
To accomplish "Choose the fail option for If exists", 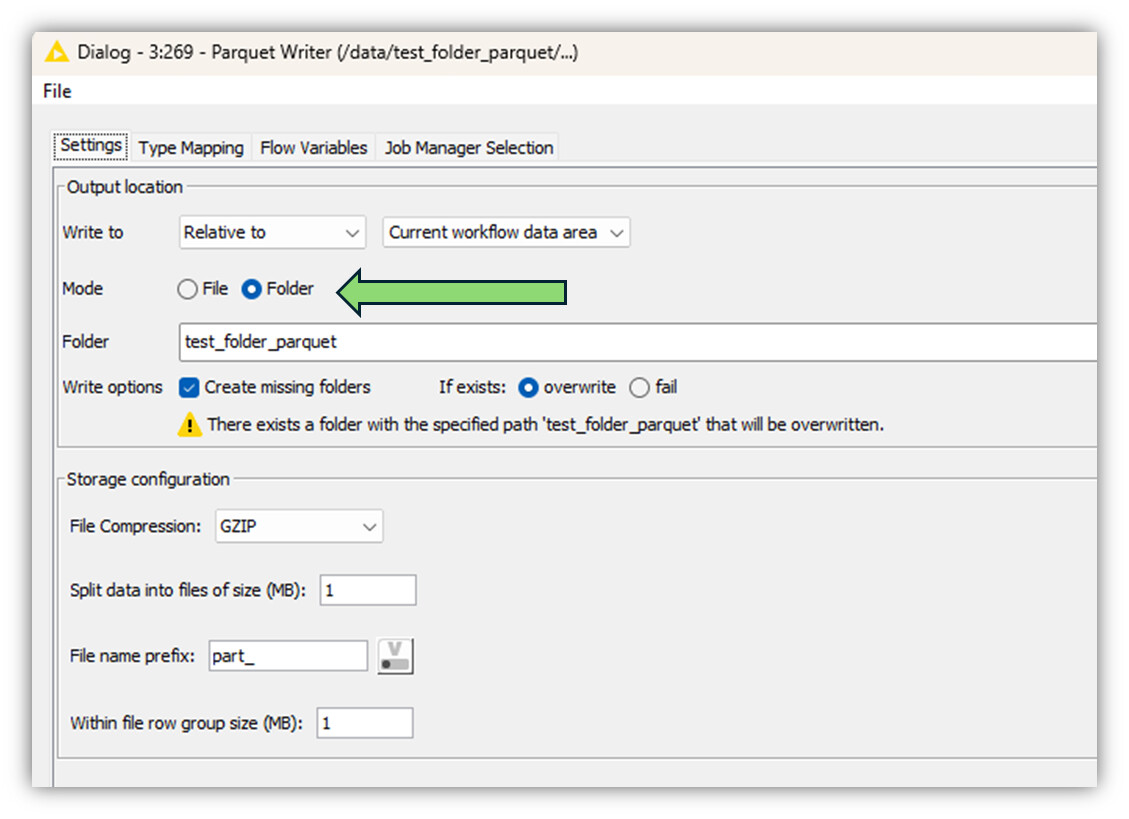I will coord(639,387).
